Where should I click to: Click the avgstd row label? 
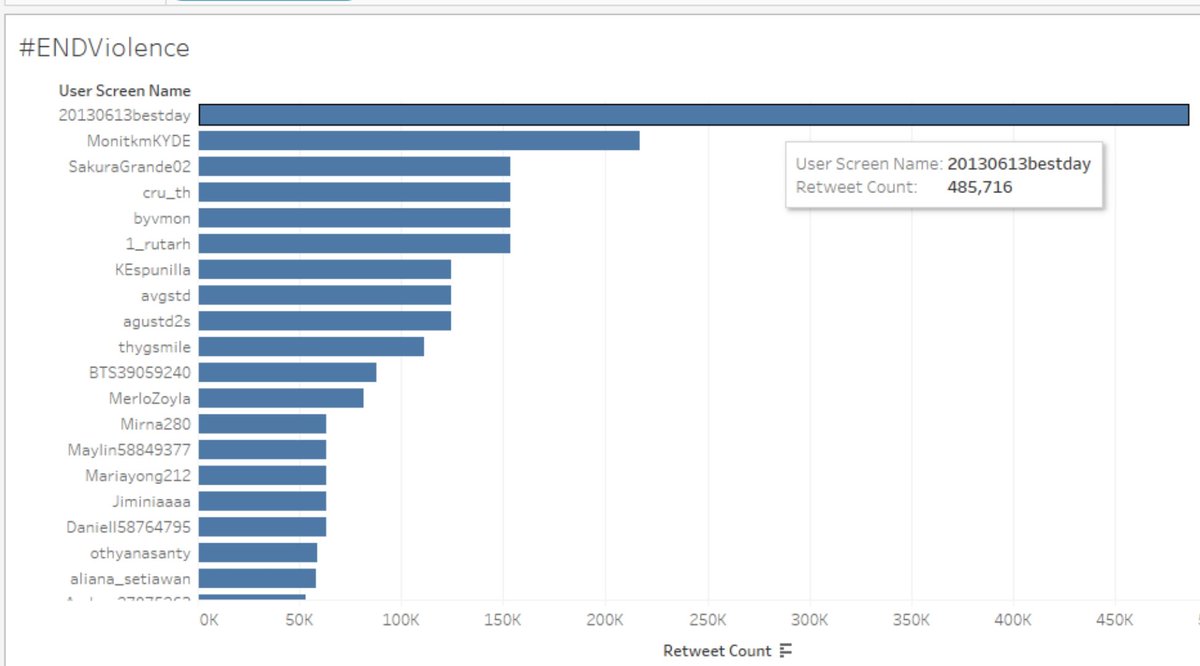pyautogui.click(x=166, y=295)
